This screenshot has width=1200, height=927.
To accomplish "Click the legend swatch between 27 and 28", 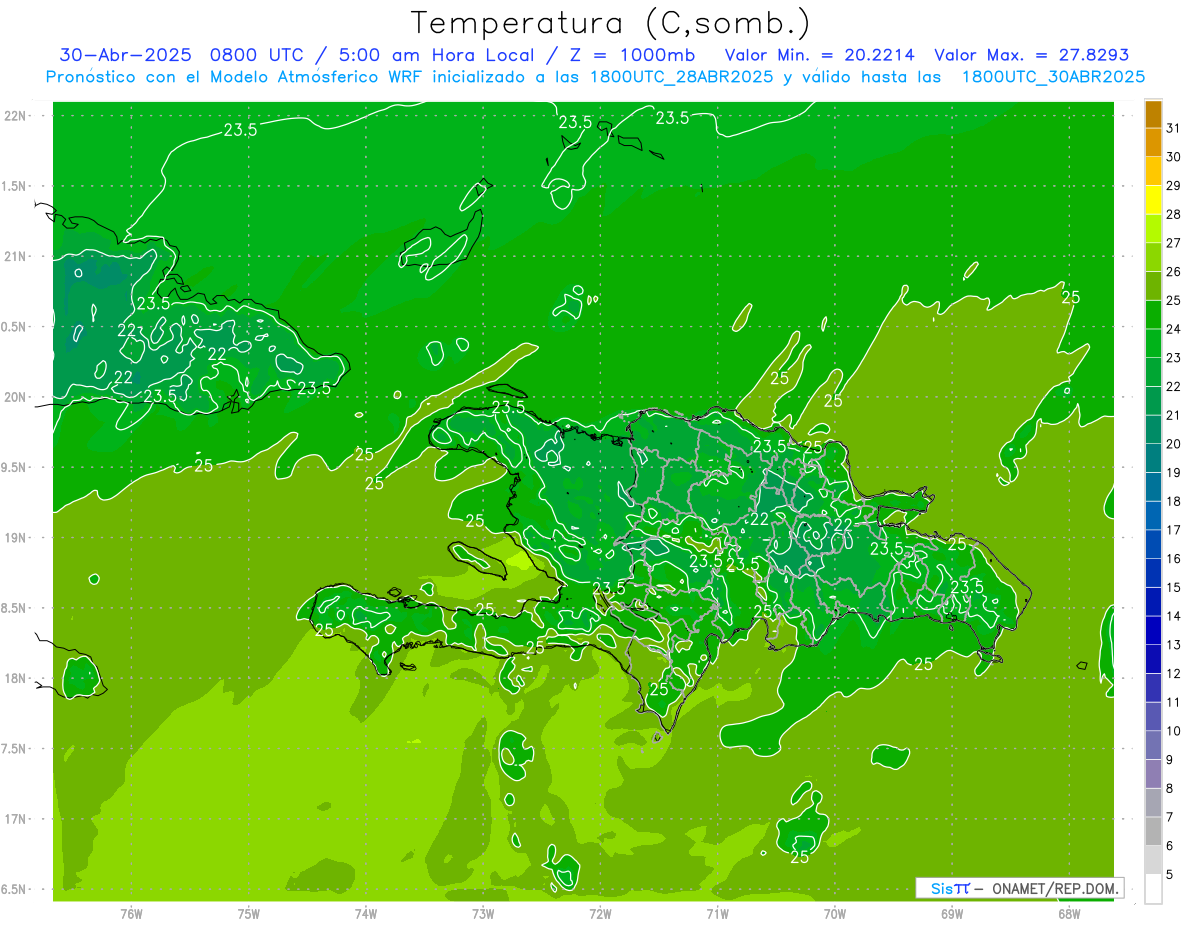I will [1153, 228].
